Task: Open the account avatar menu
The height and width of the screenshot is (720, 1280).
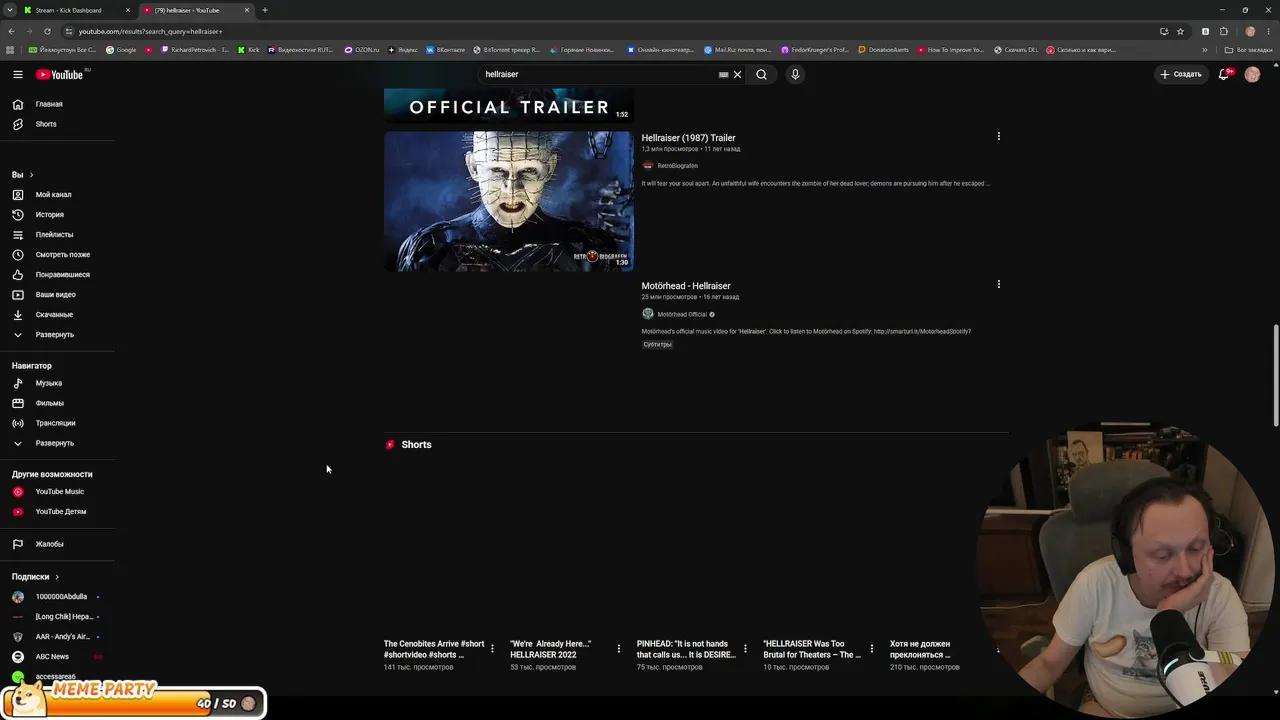Action: click(x=1252, y=74)
